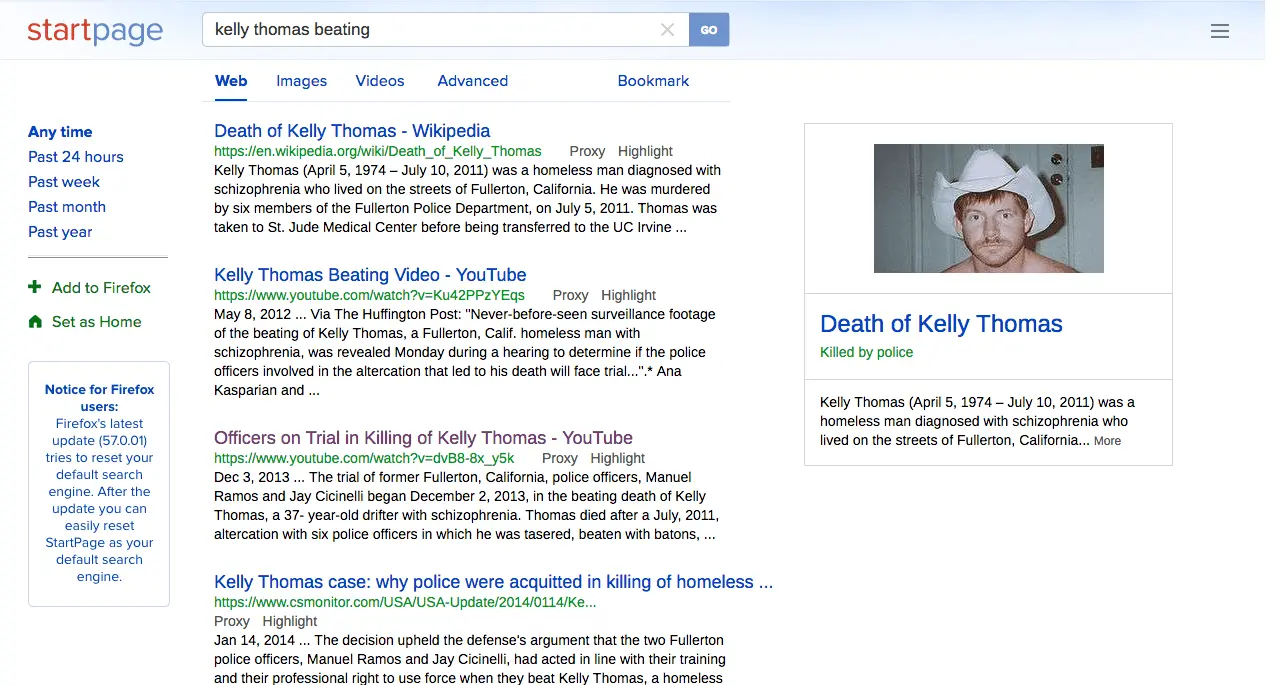Open Death of Kelly Thomas Wikipedia result
Viewport: 1280px width, 685px height.
(352, 131)
